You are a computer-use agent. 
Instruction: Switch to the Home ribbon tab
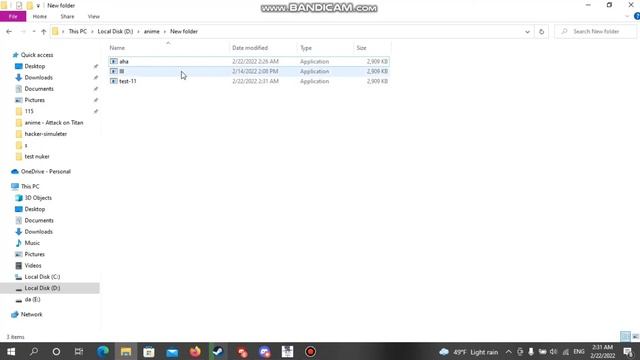pyautogui.click(x=40, y=16)
